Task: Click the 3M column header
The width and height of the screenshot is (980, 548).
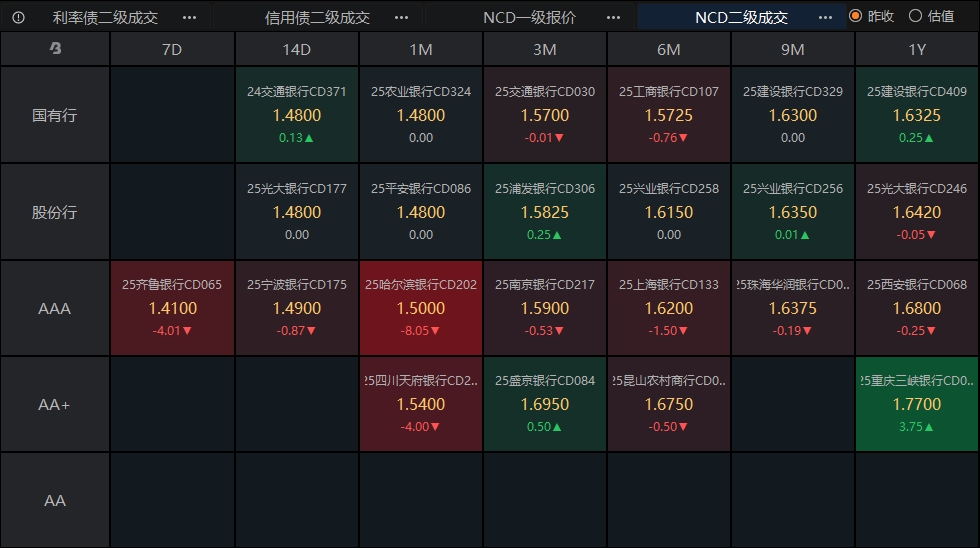Action: (x=544, y=49)
